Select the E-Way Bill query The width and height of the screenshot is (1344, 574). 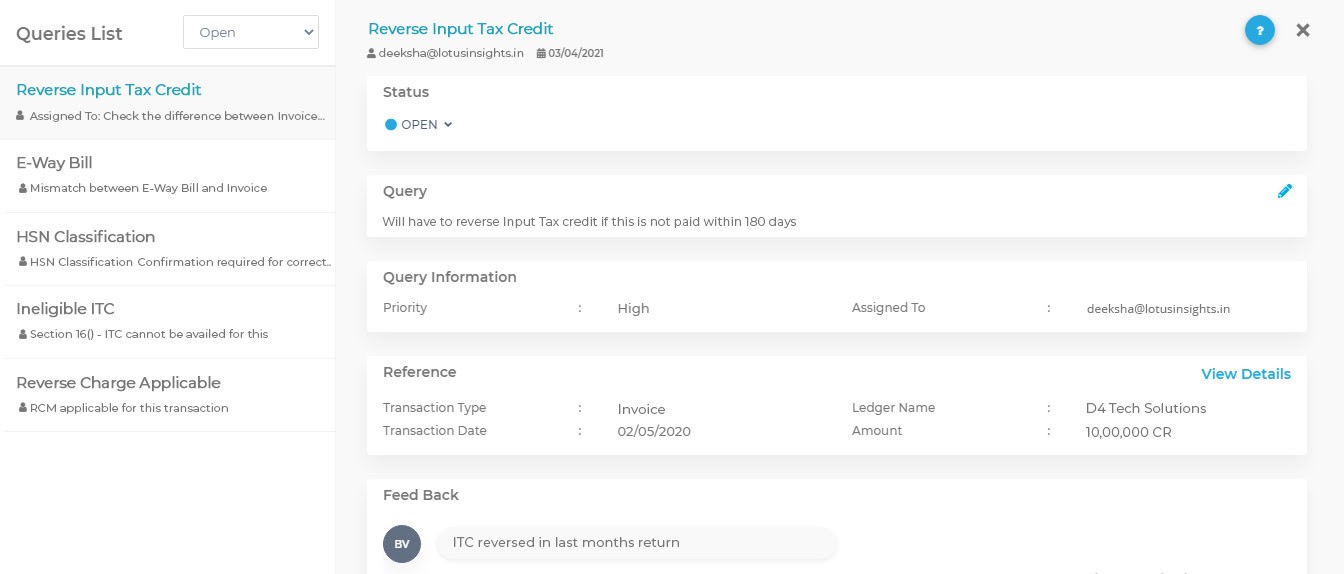[x=54, y=163]
